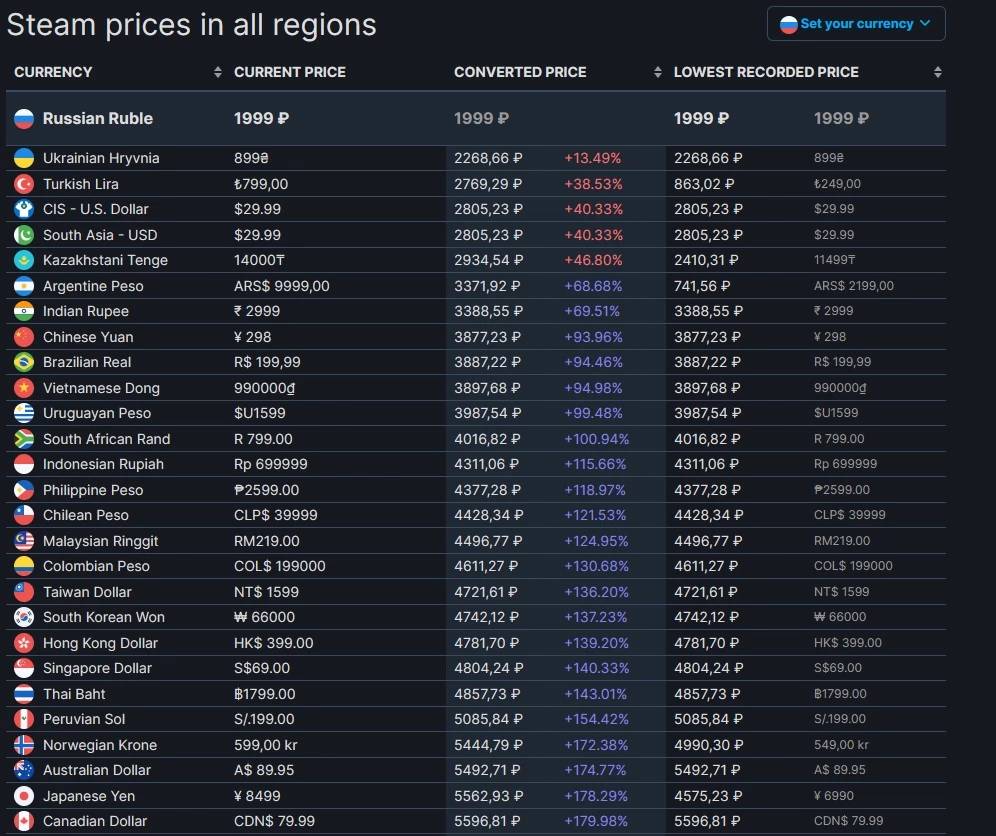Open the Set your currency dropdown
Viewport: 996px width, 836px height.
[856, 24]
